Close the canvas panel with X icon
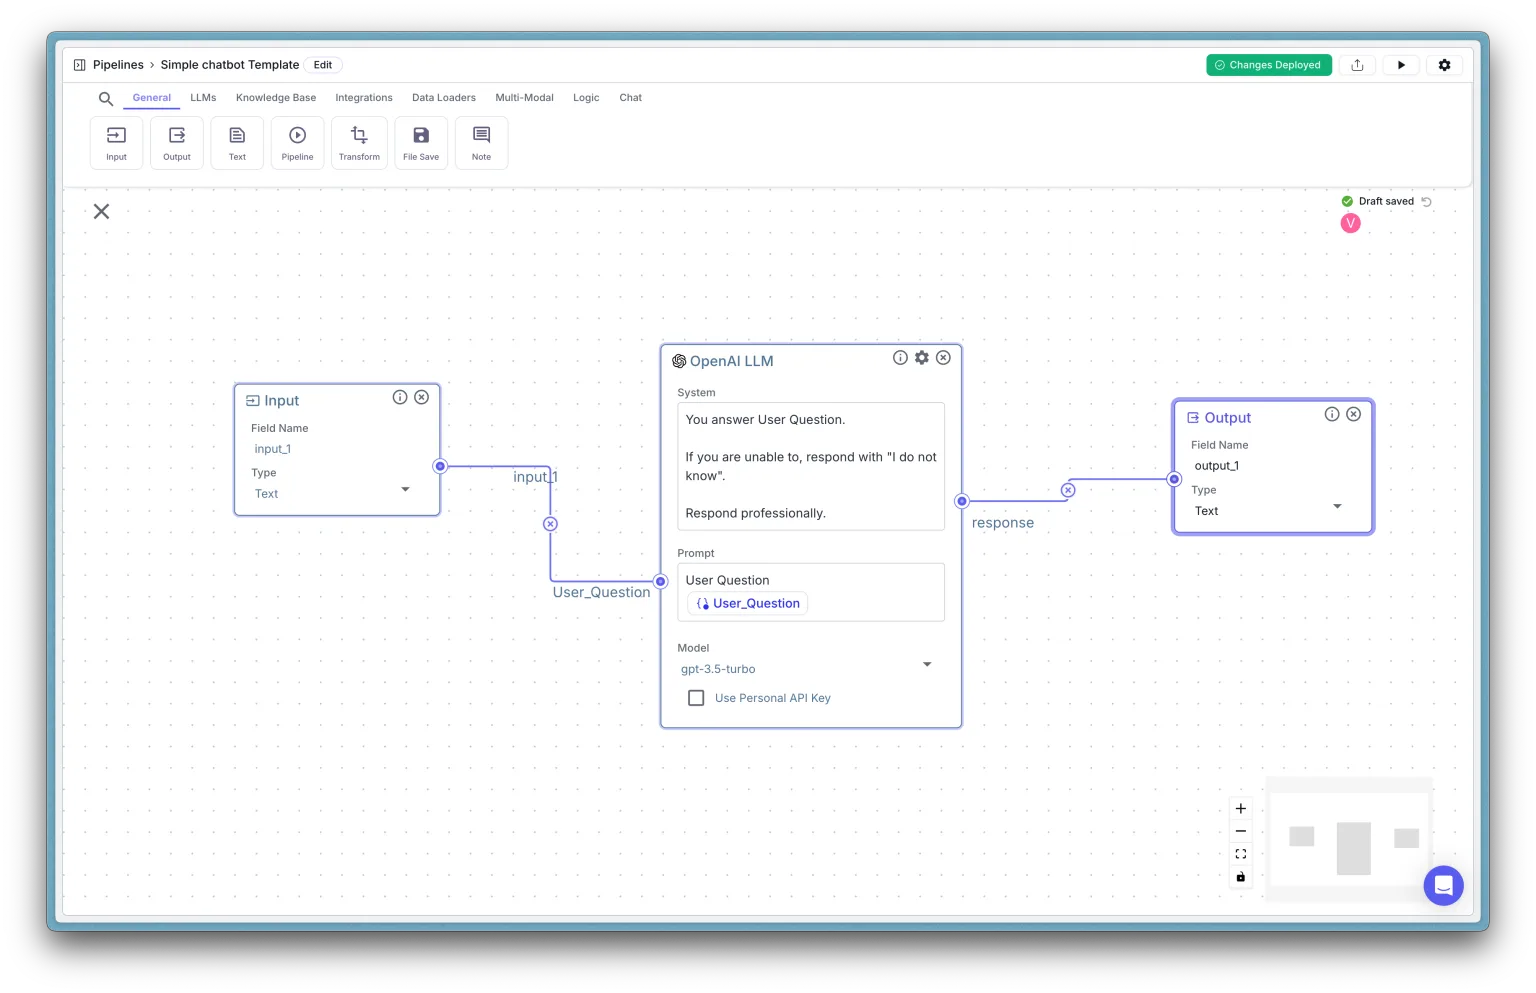Screen dimensions: 1536x993 [101, 211]
